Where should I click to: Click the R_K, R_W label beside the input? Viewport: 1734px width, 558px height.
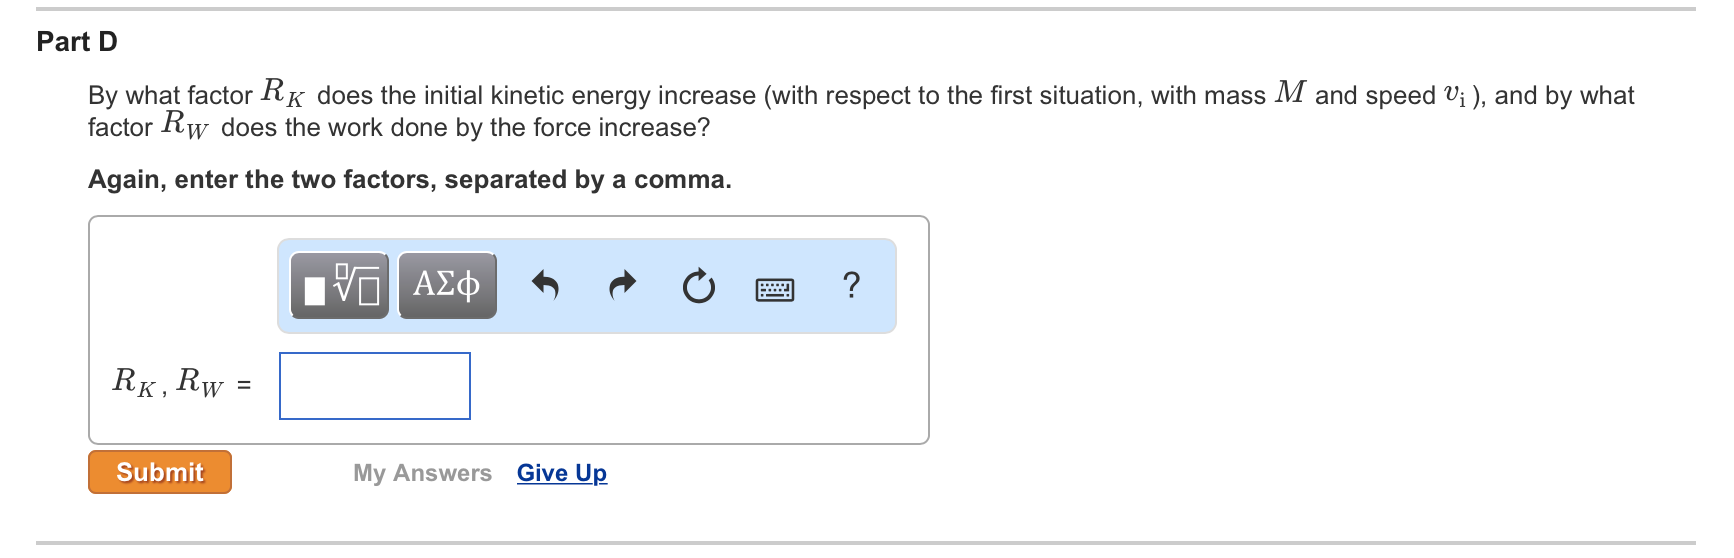point(168,383)
